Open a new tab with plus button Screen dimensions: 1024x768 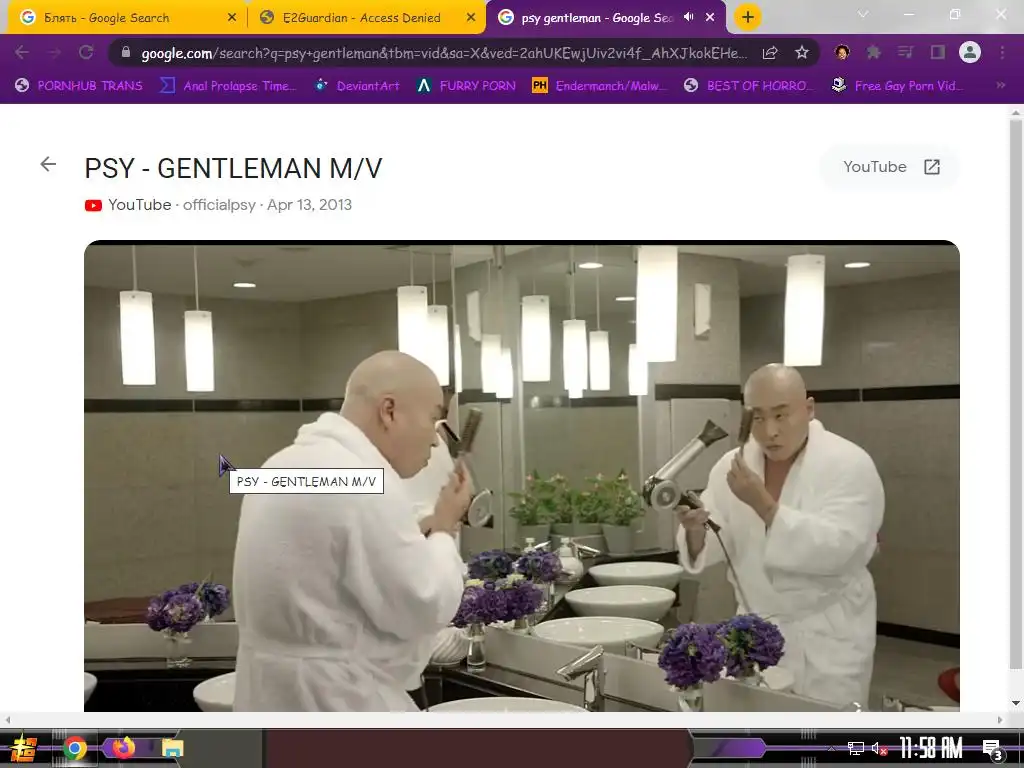pos(748,17)
